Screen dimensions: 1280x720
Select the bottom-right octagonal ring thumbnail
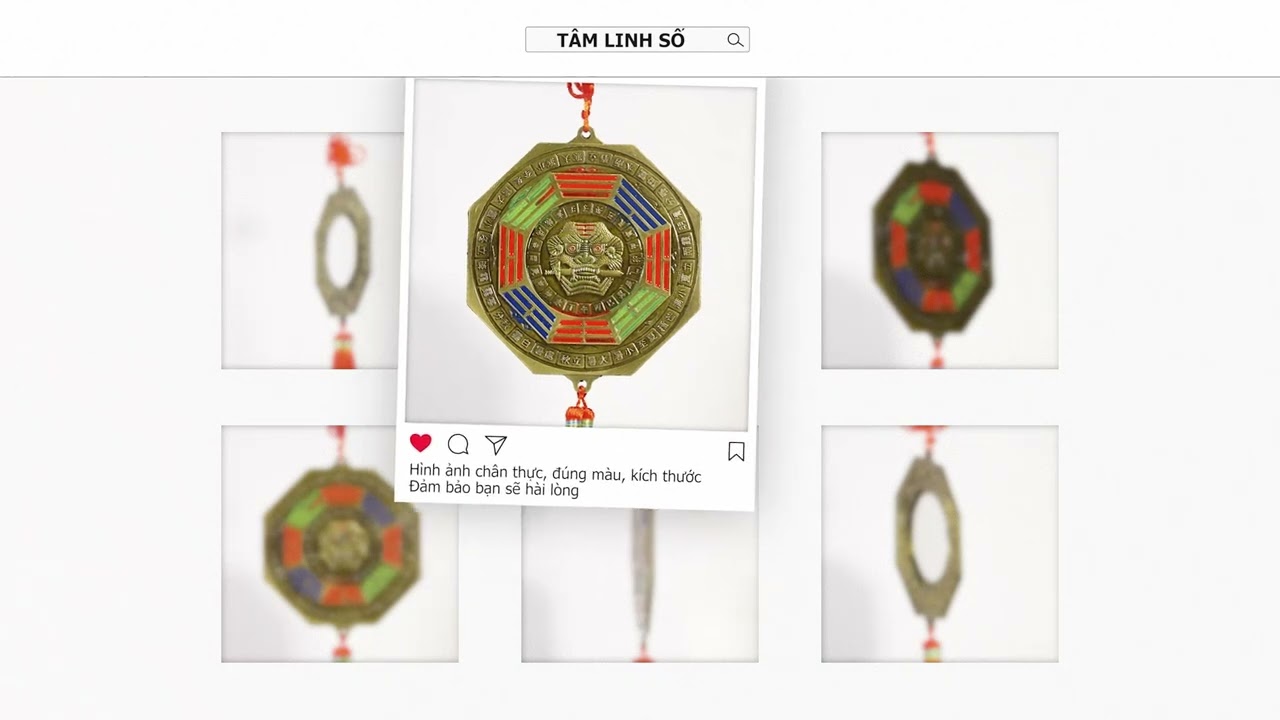point(940,544)
